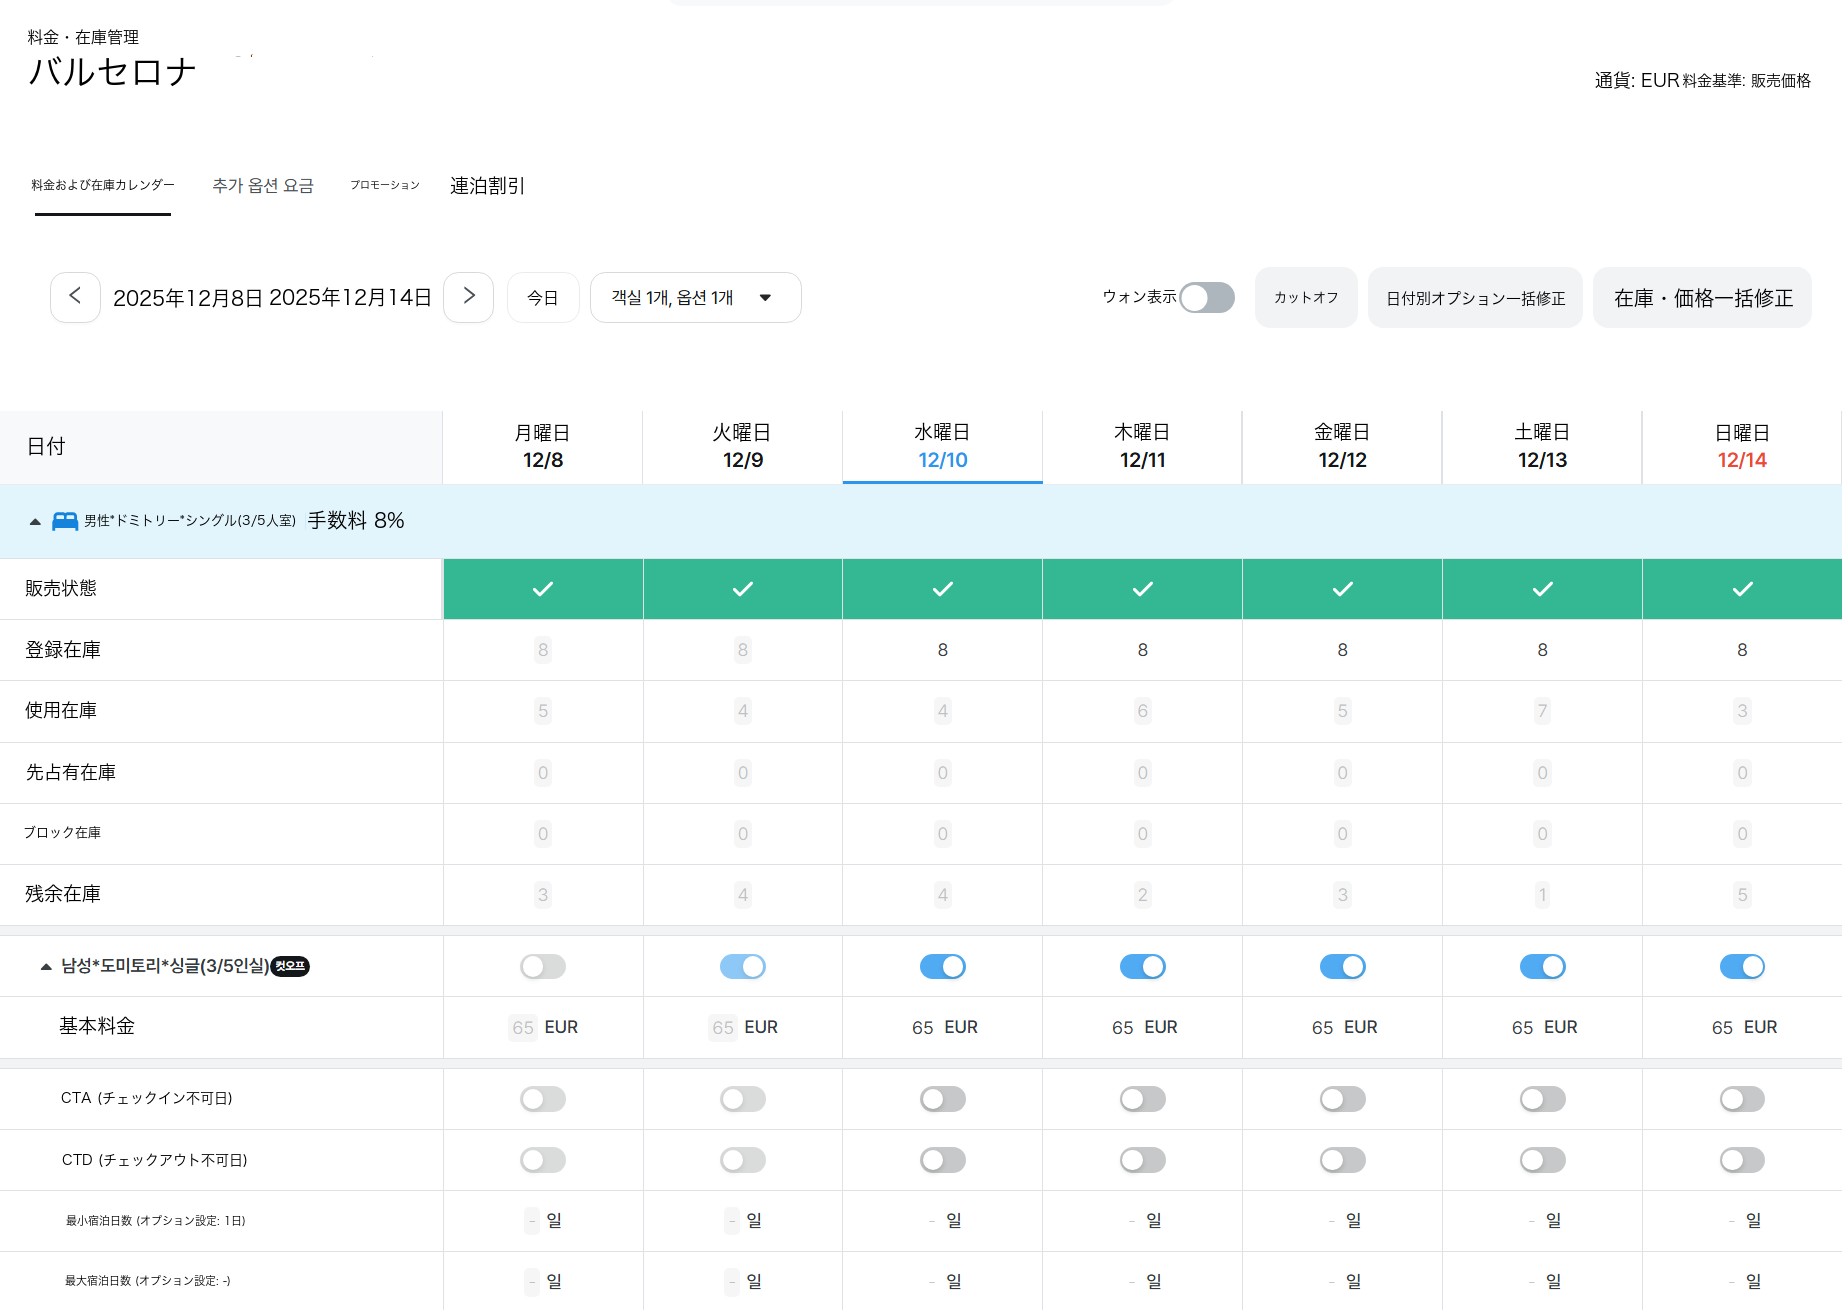This screenshot has height=1310, width=1842.
Task: Click sale status checkmark for 12/13
Action: pos(1543,589)
